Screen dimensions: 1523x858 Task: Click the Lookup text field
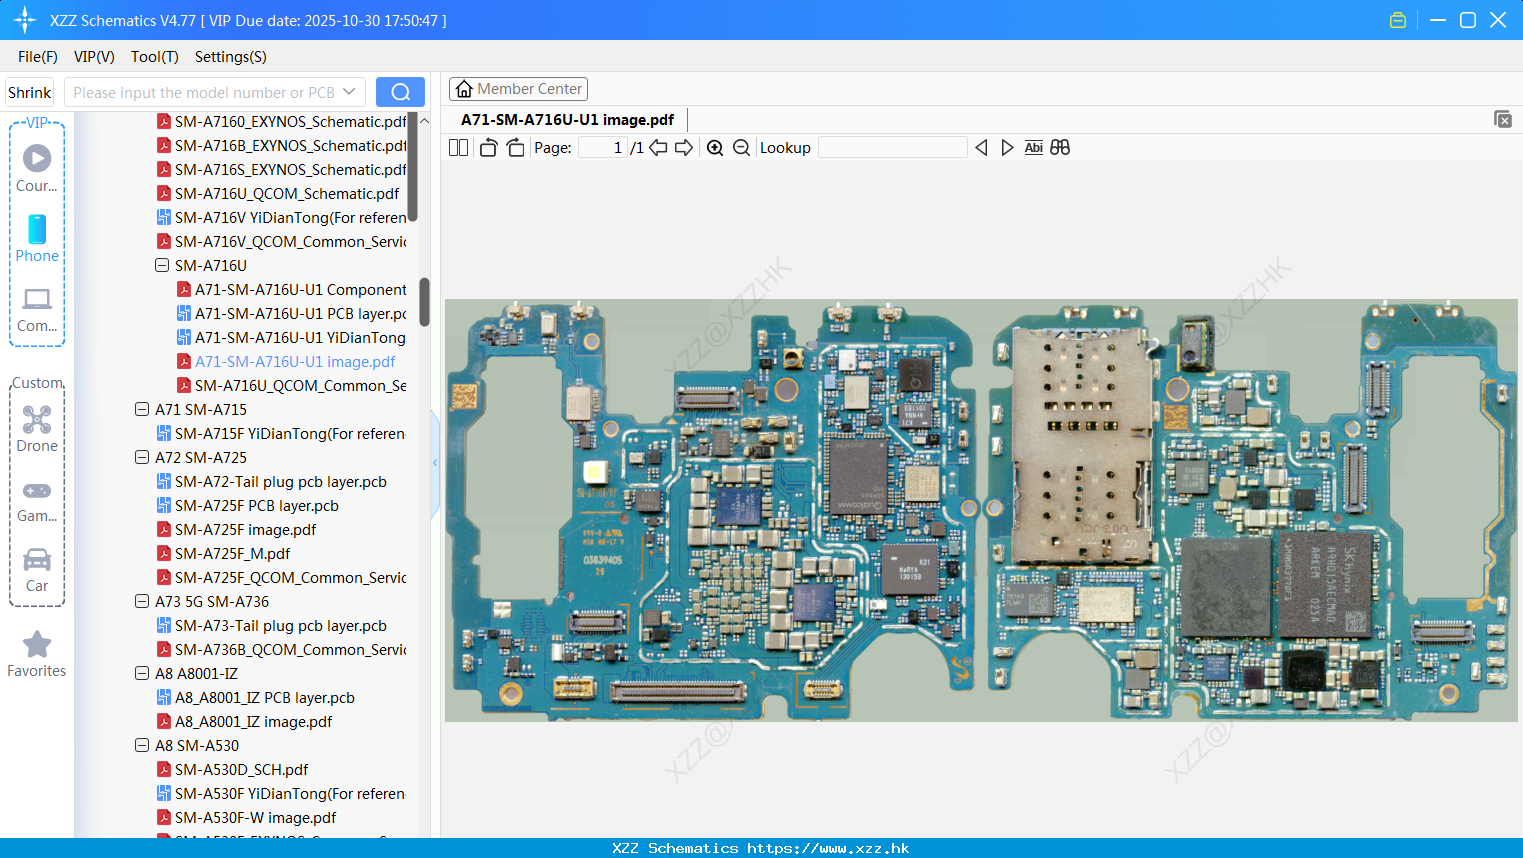click(893, 148)
